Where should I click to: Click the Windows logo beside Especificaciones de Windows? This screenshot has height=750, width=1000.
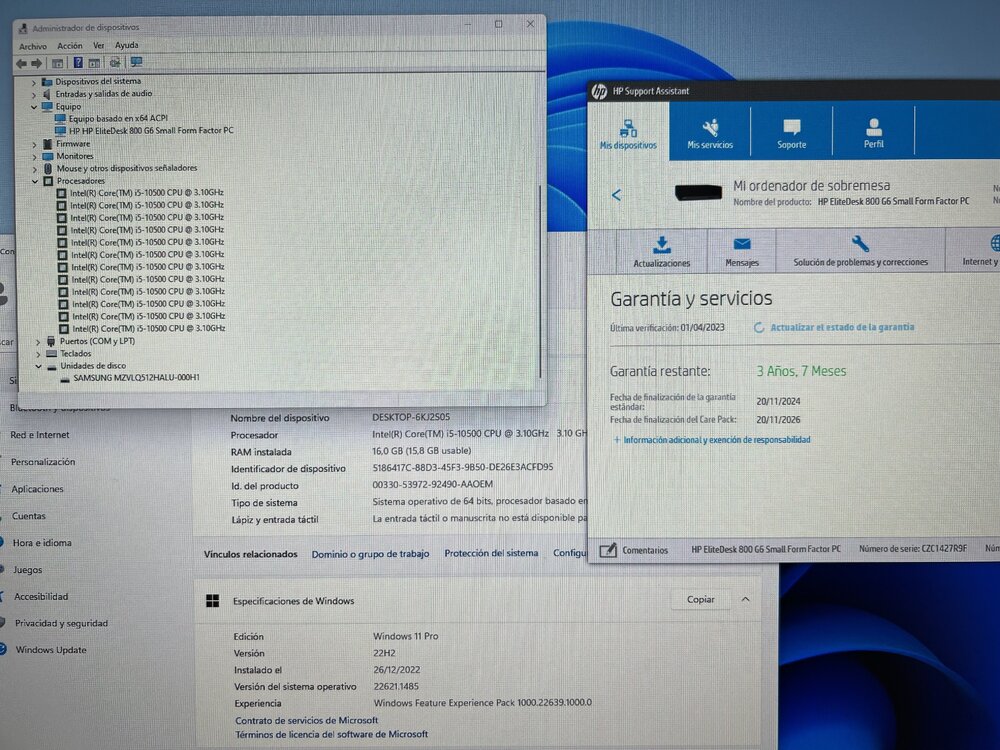pyautogui.click(x=213, y=601)
